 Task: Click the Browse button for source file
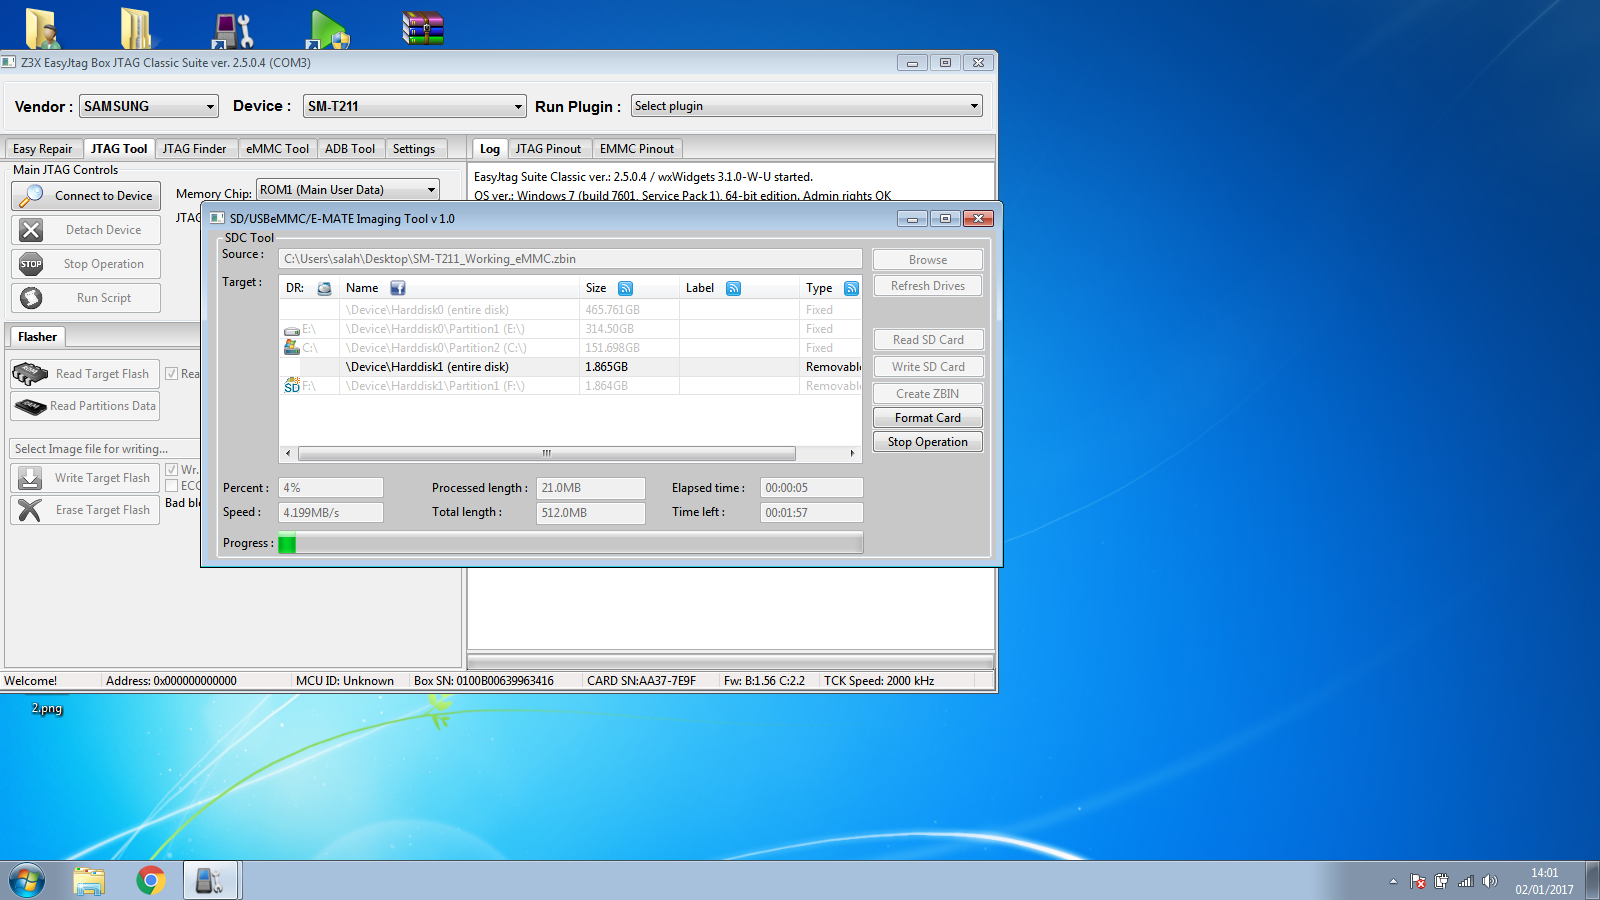pyautogui.click(x=928, y=260)
